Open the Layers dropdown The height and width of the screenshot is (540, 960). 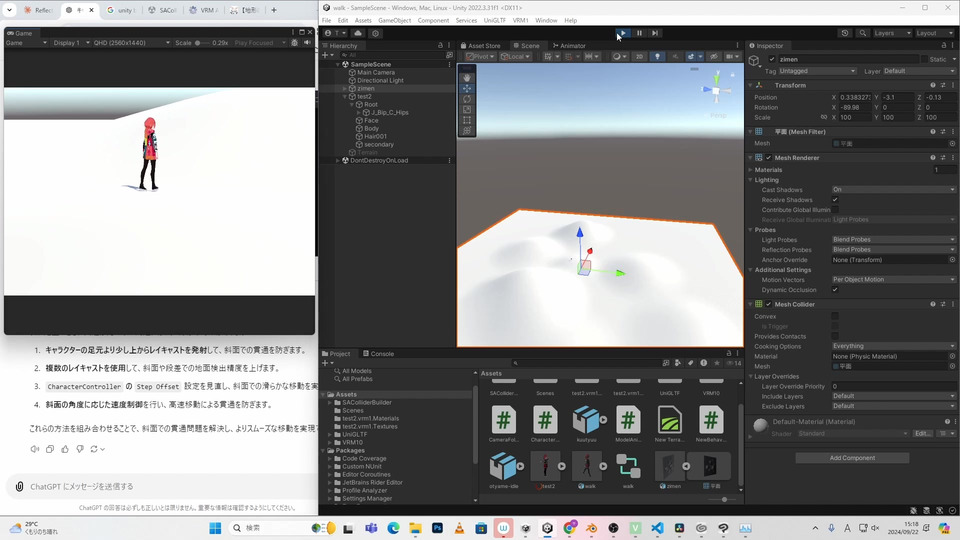[x=892, y=33]
